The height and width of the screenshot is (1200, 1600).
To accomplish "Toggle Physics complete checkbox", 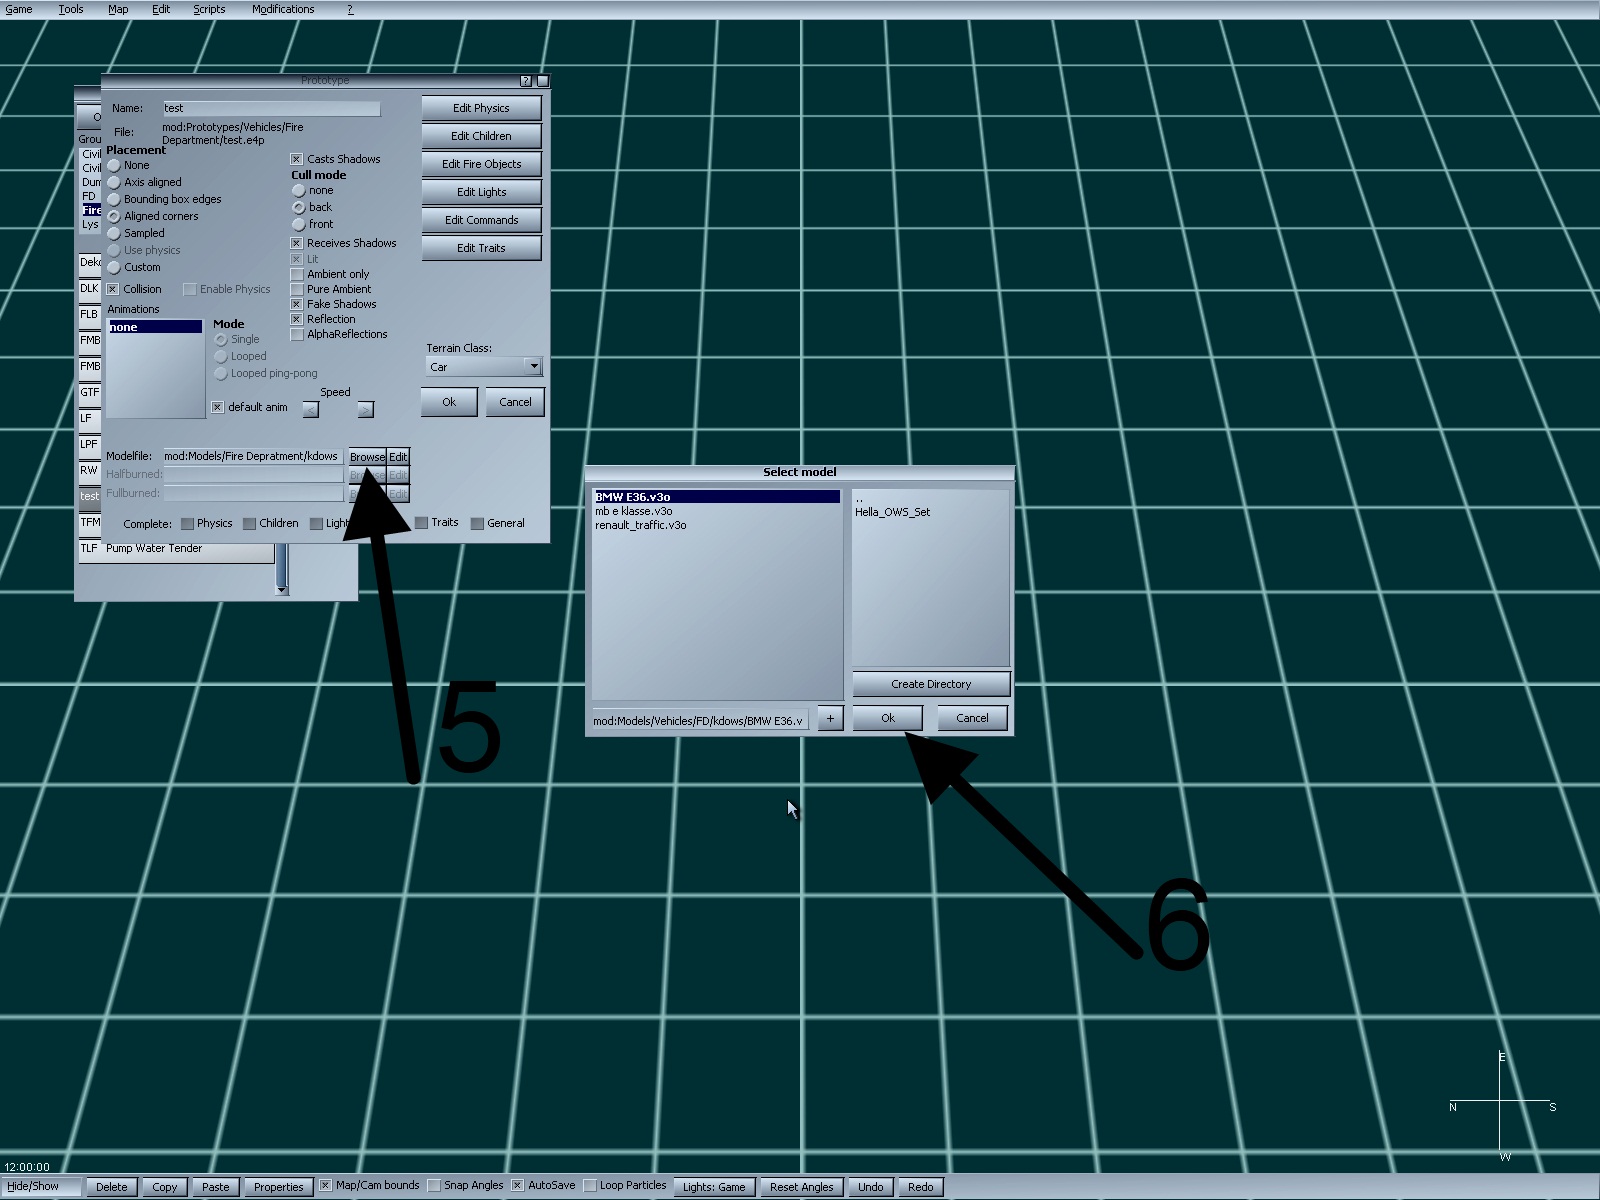I will click(187, 524).
